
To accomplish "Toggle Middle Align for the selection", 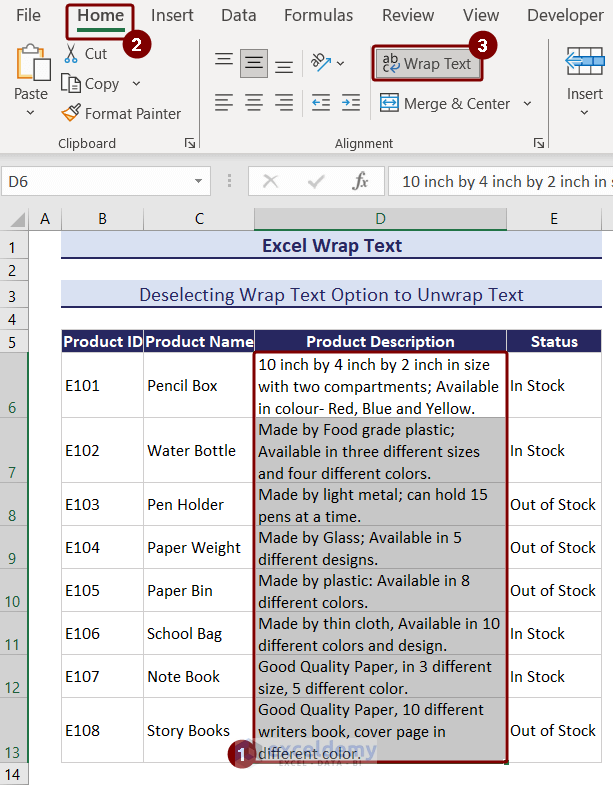I will pyautogui.click(x=254, y=64).
